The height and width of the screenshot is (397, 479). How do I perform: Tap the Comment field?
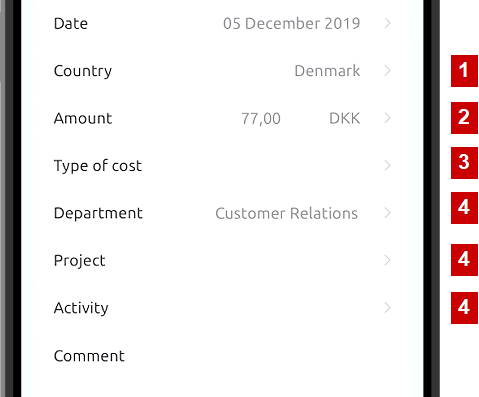coord(222,356)
